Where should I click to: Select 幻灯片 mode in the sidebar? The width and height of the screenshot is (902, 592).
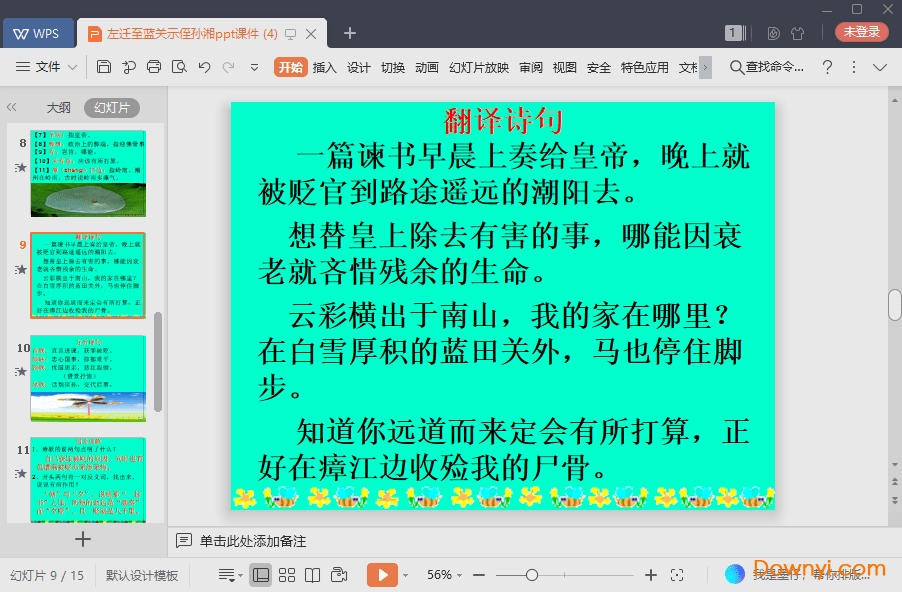pos(111,107)
